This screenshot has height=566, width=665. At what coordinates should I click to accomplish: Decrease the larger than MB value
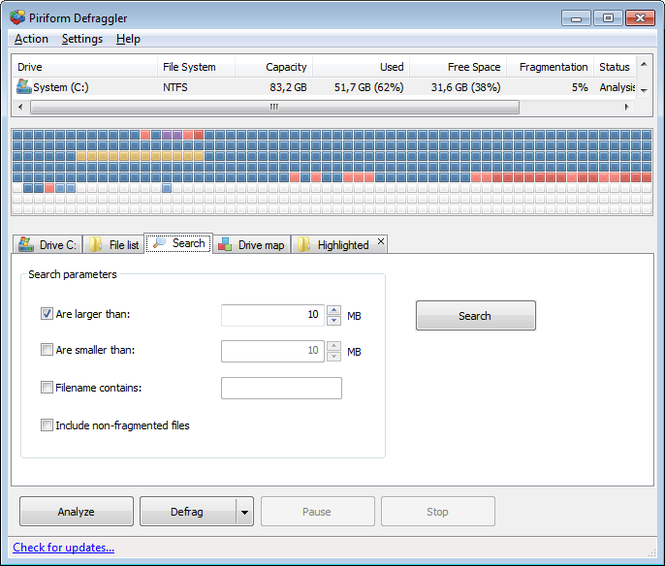click(x=334, y=321)
